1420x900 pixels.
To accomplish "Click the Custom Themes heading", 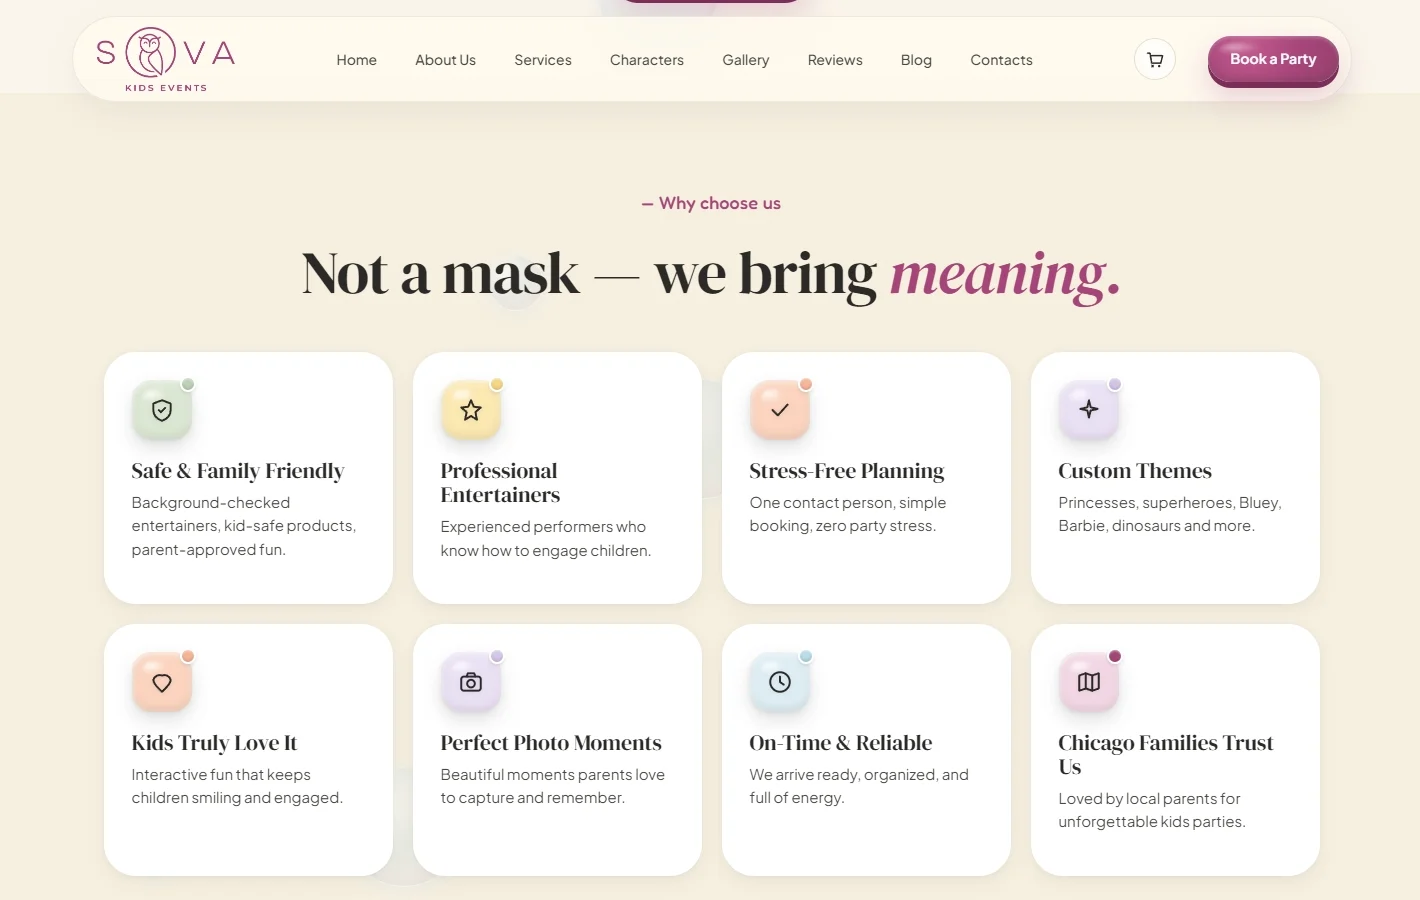I will (1135, 471).
